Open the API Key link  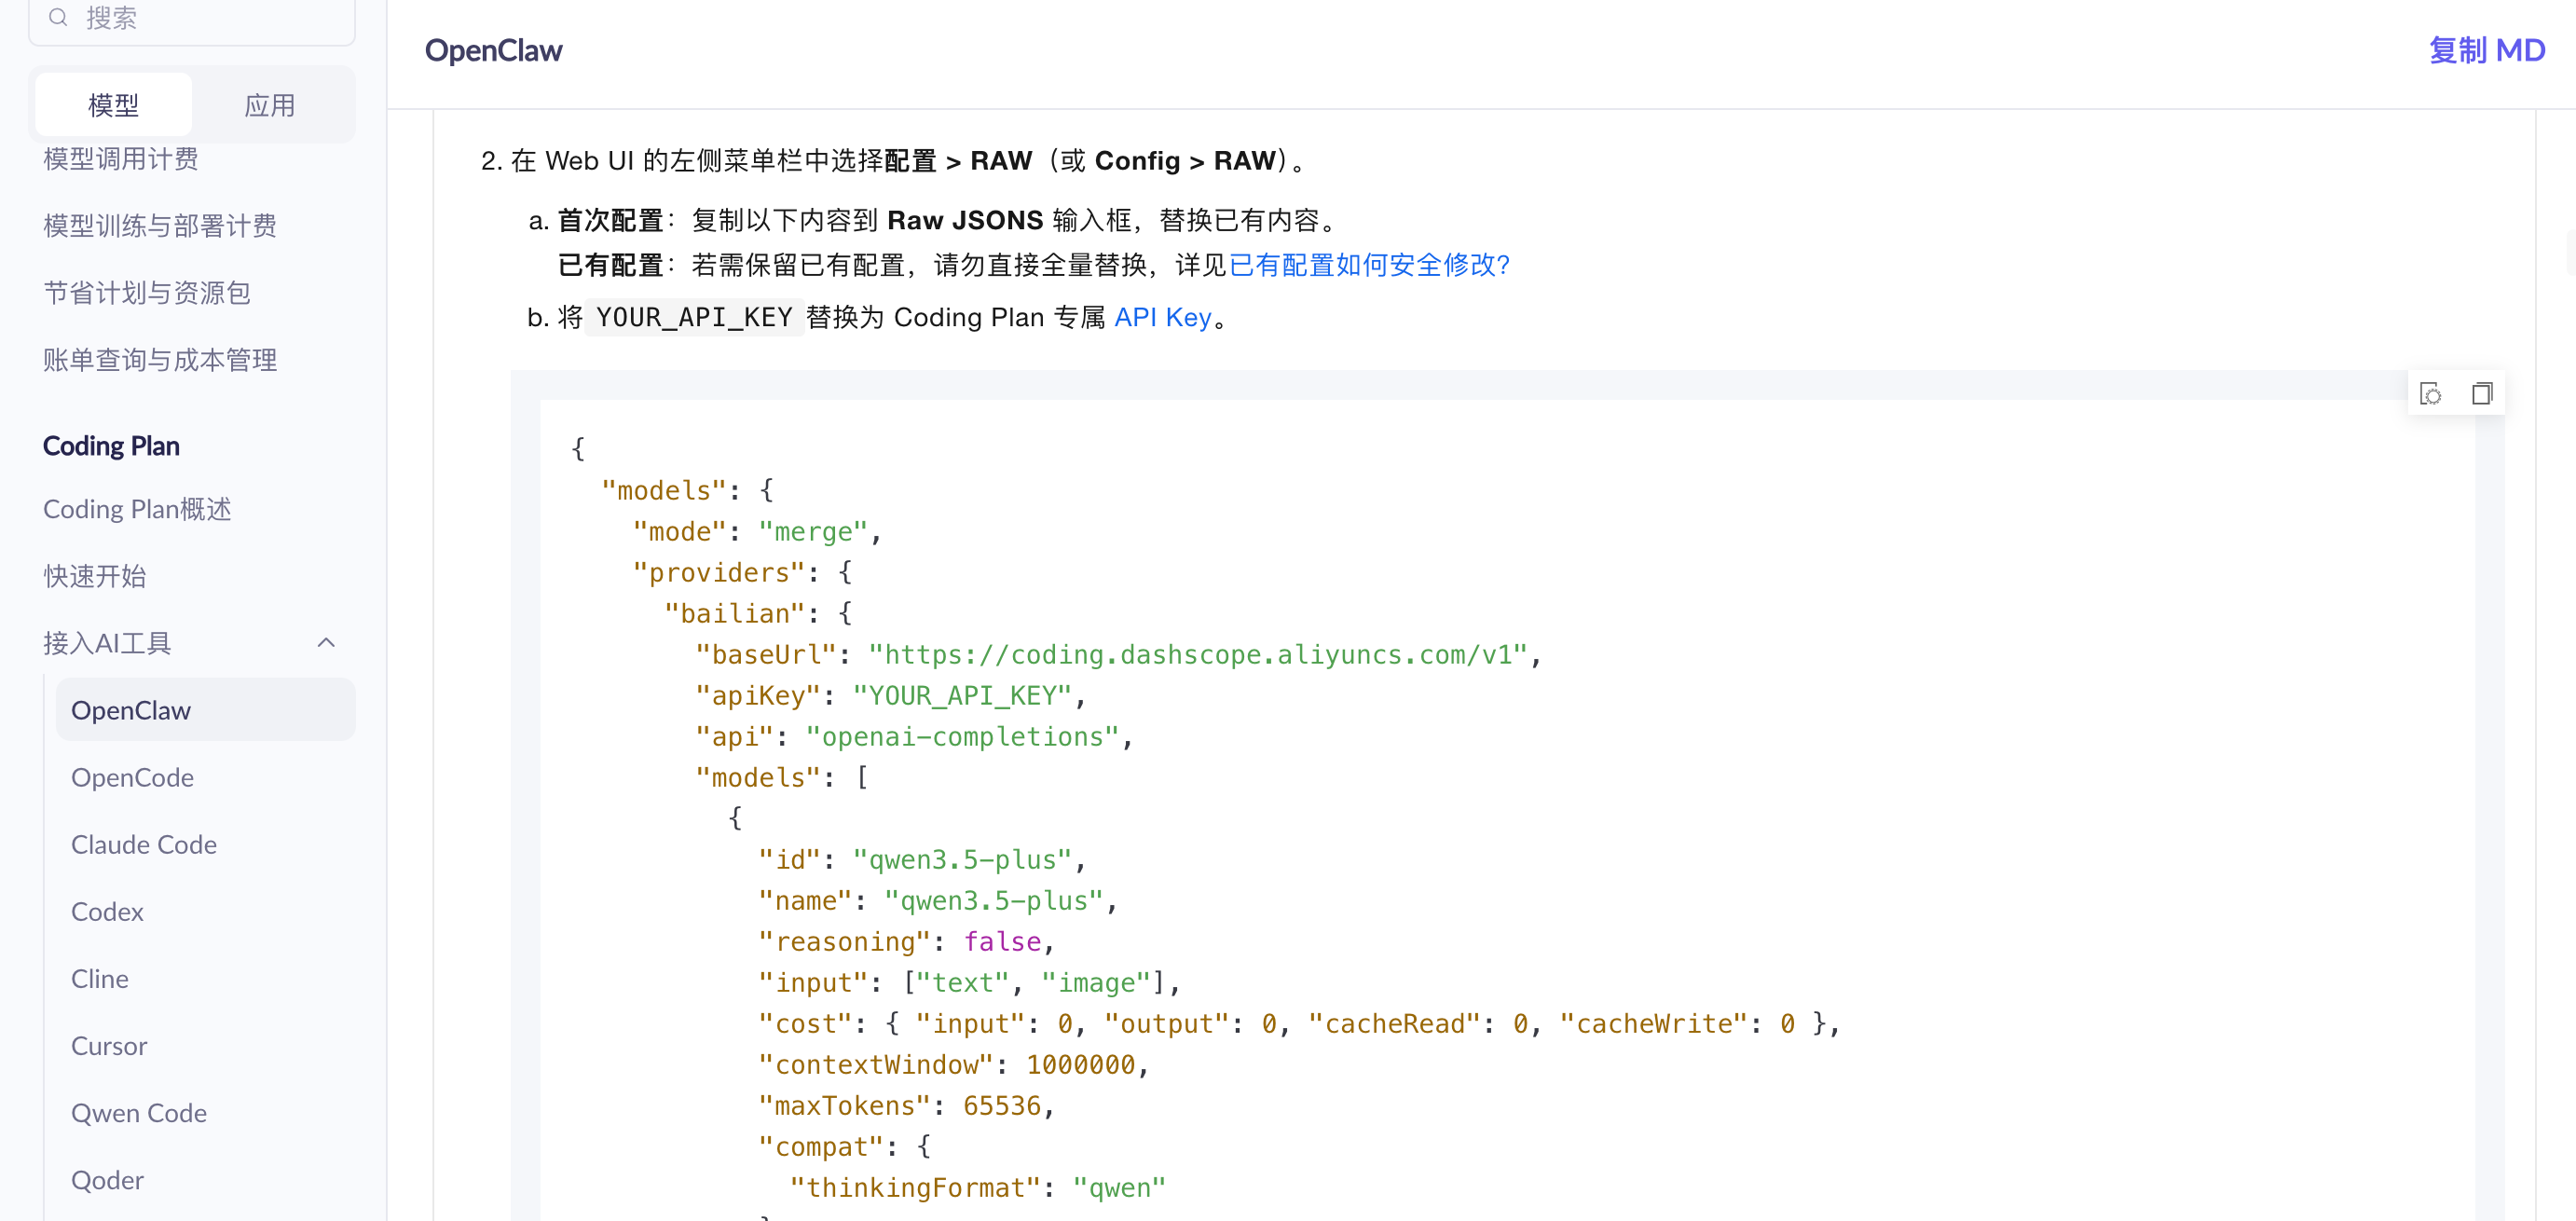(1162, 317)
